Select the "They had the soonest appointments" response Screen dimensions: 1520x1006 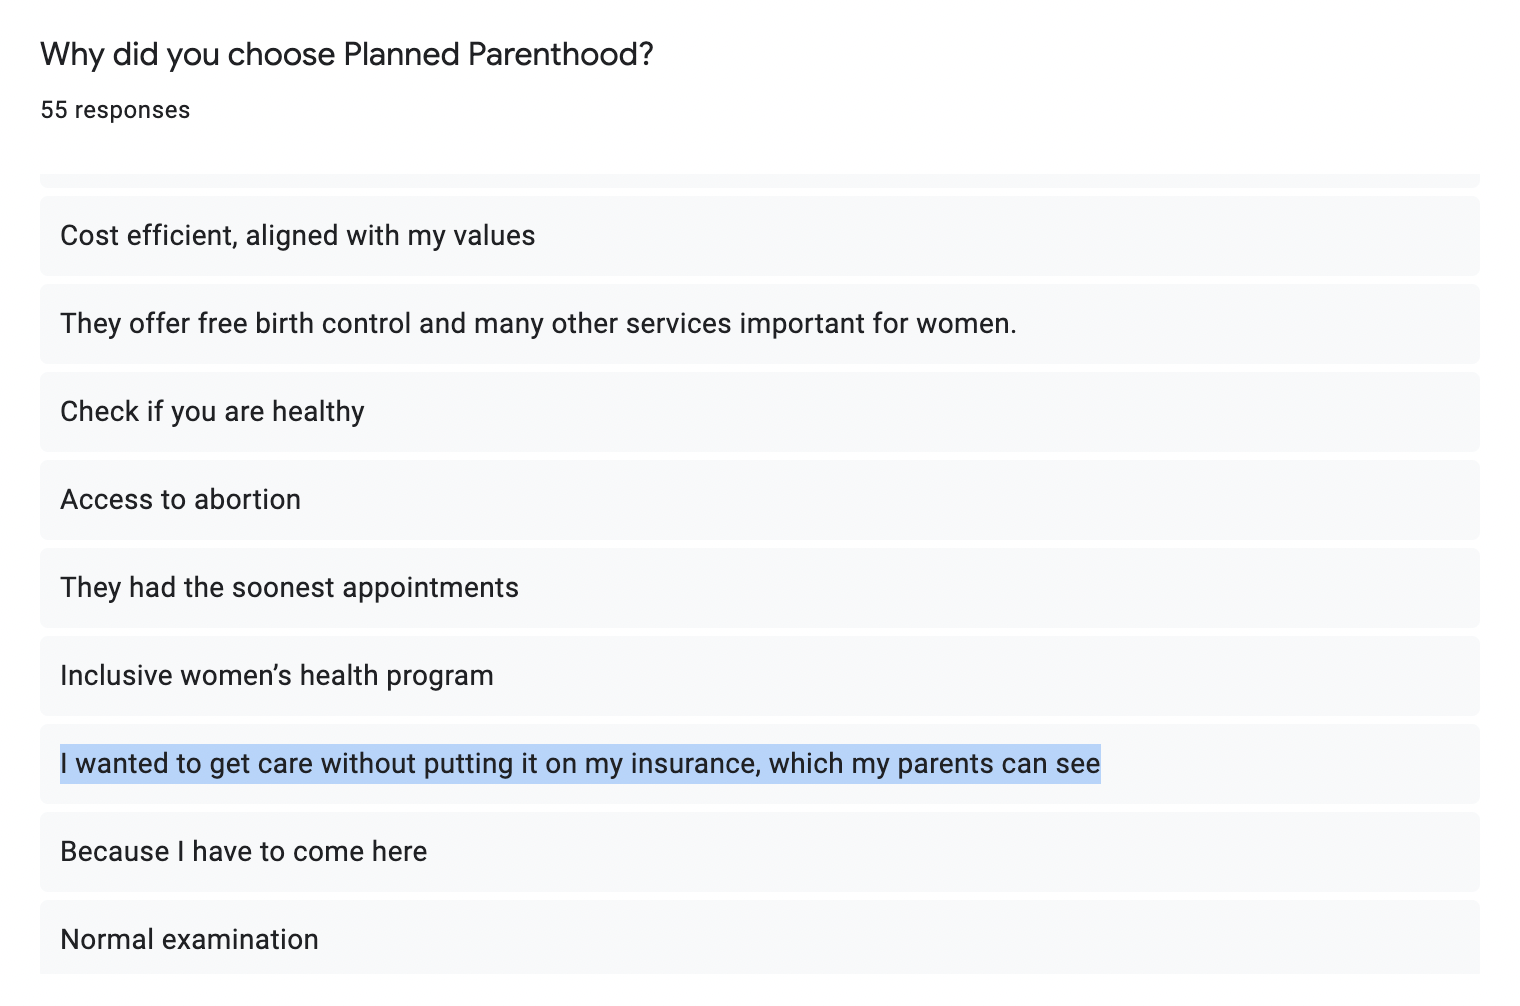click(x=289, y=588)
